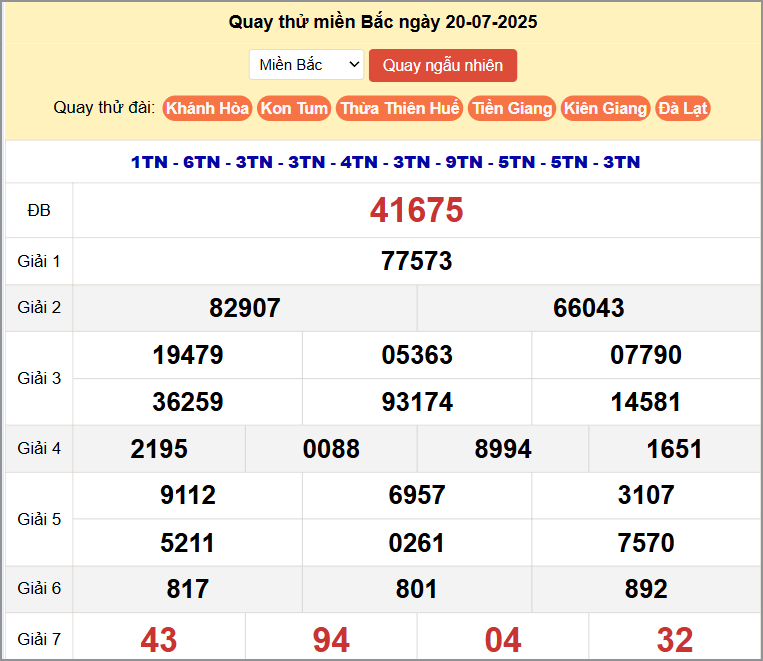Select the Khánh Hòa station link
Image resolution: width=763 pixels, height=661 pixels.
tap(207, 108)
